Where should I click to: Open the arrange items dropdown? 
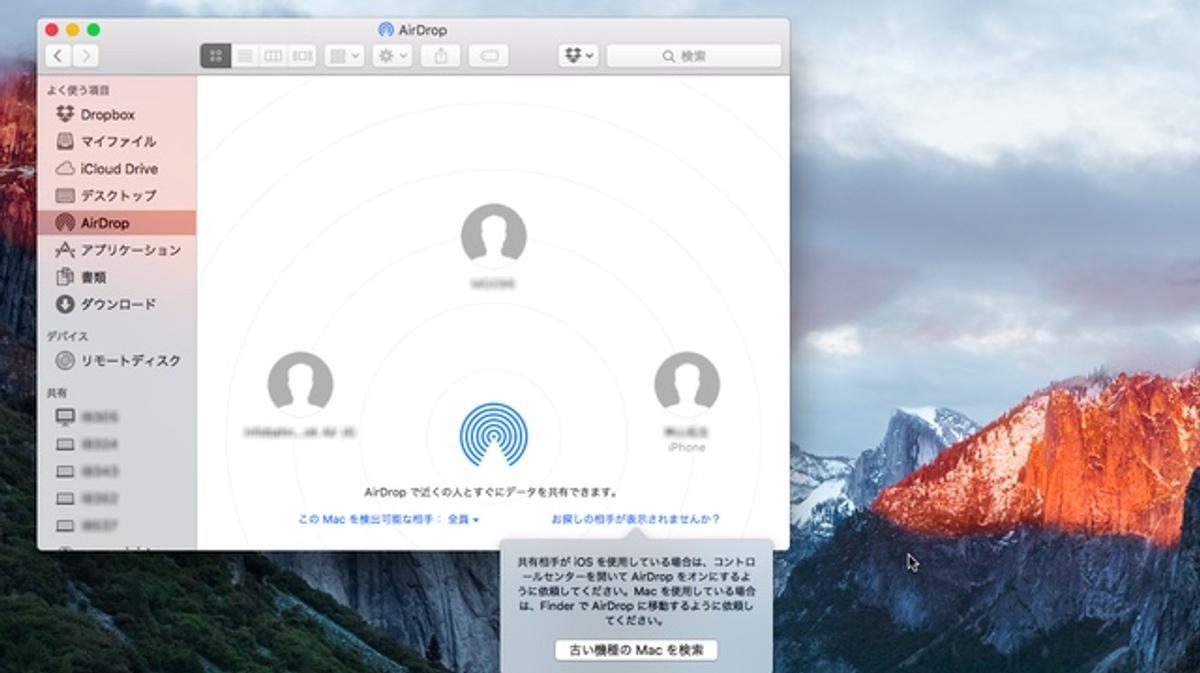[344, 56]
